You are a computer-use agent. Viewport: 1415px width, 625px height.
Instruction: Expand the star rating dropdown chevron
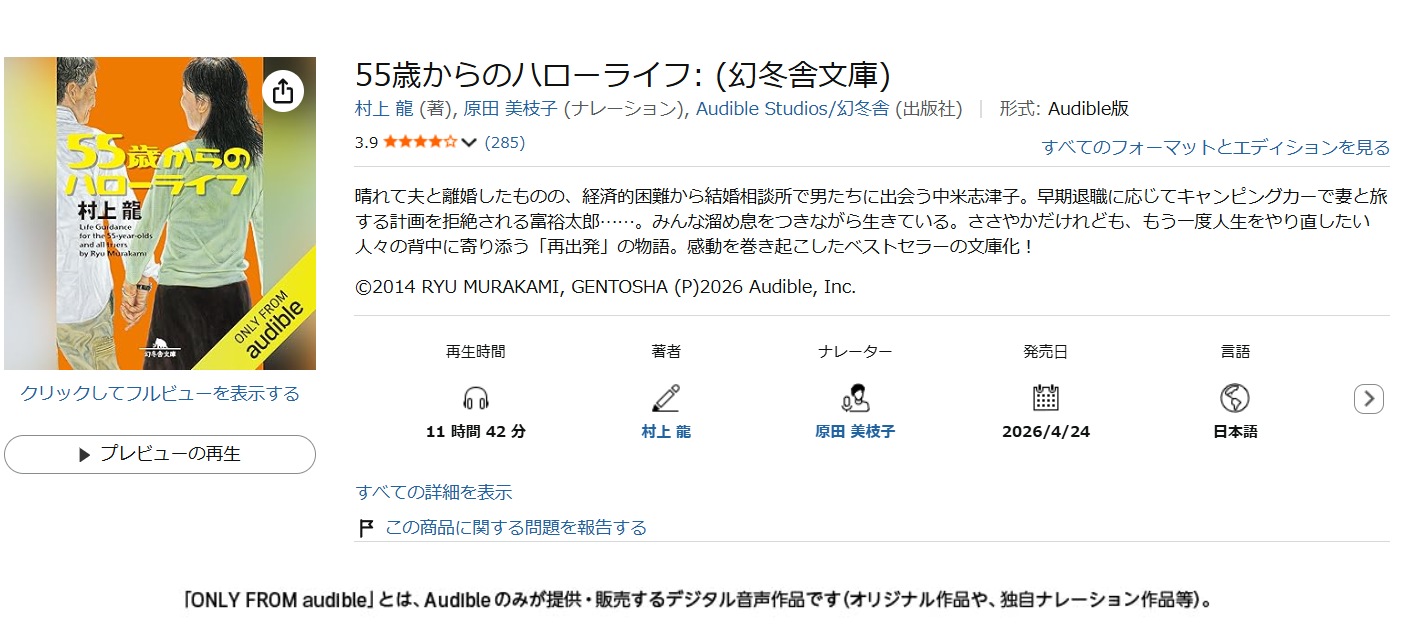(469, 142)
